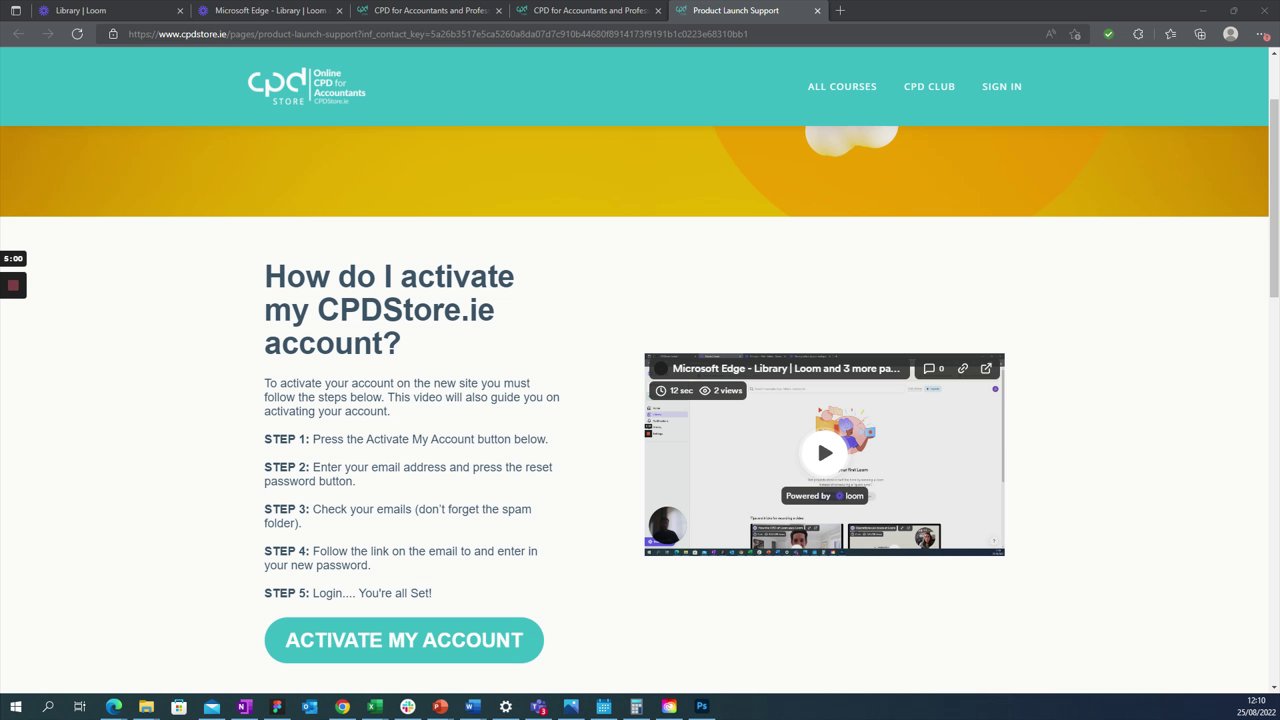
Task: Switch to second CPD for Accountants tab
Action: click(589, 10)
